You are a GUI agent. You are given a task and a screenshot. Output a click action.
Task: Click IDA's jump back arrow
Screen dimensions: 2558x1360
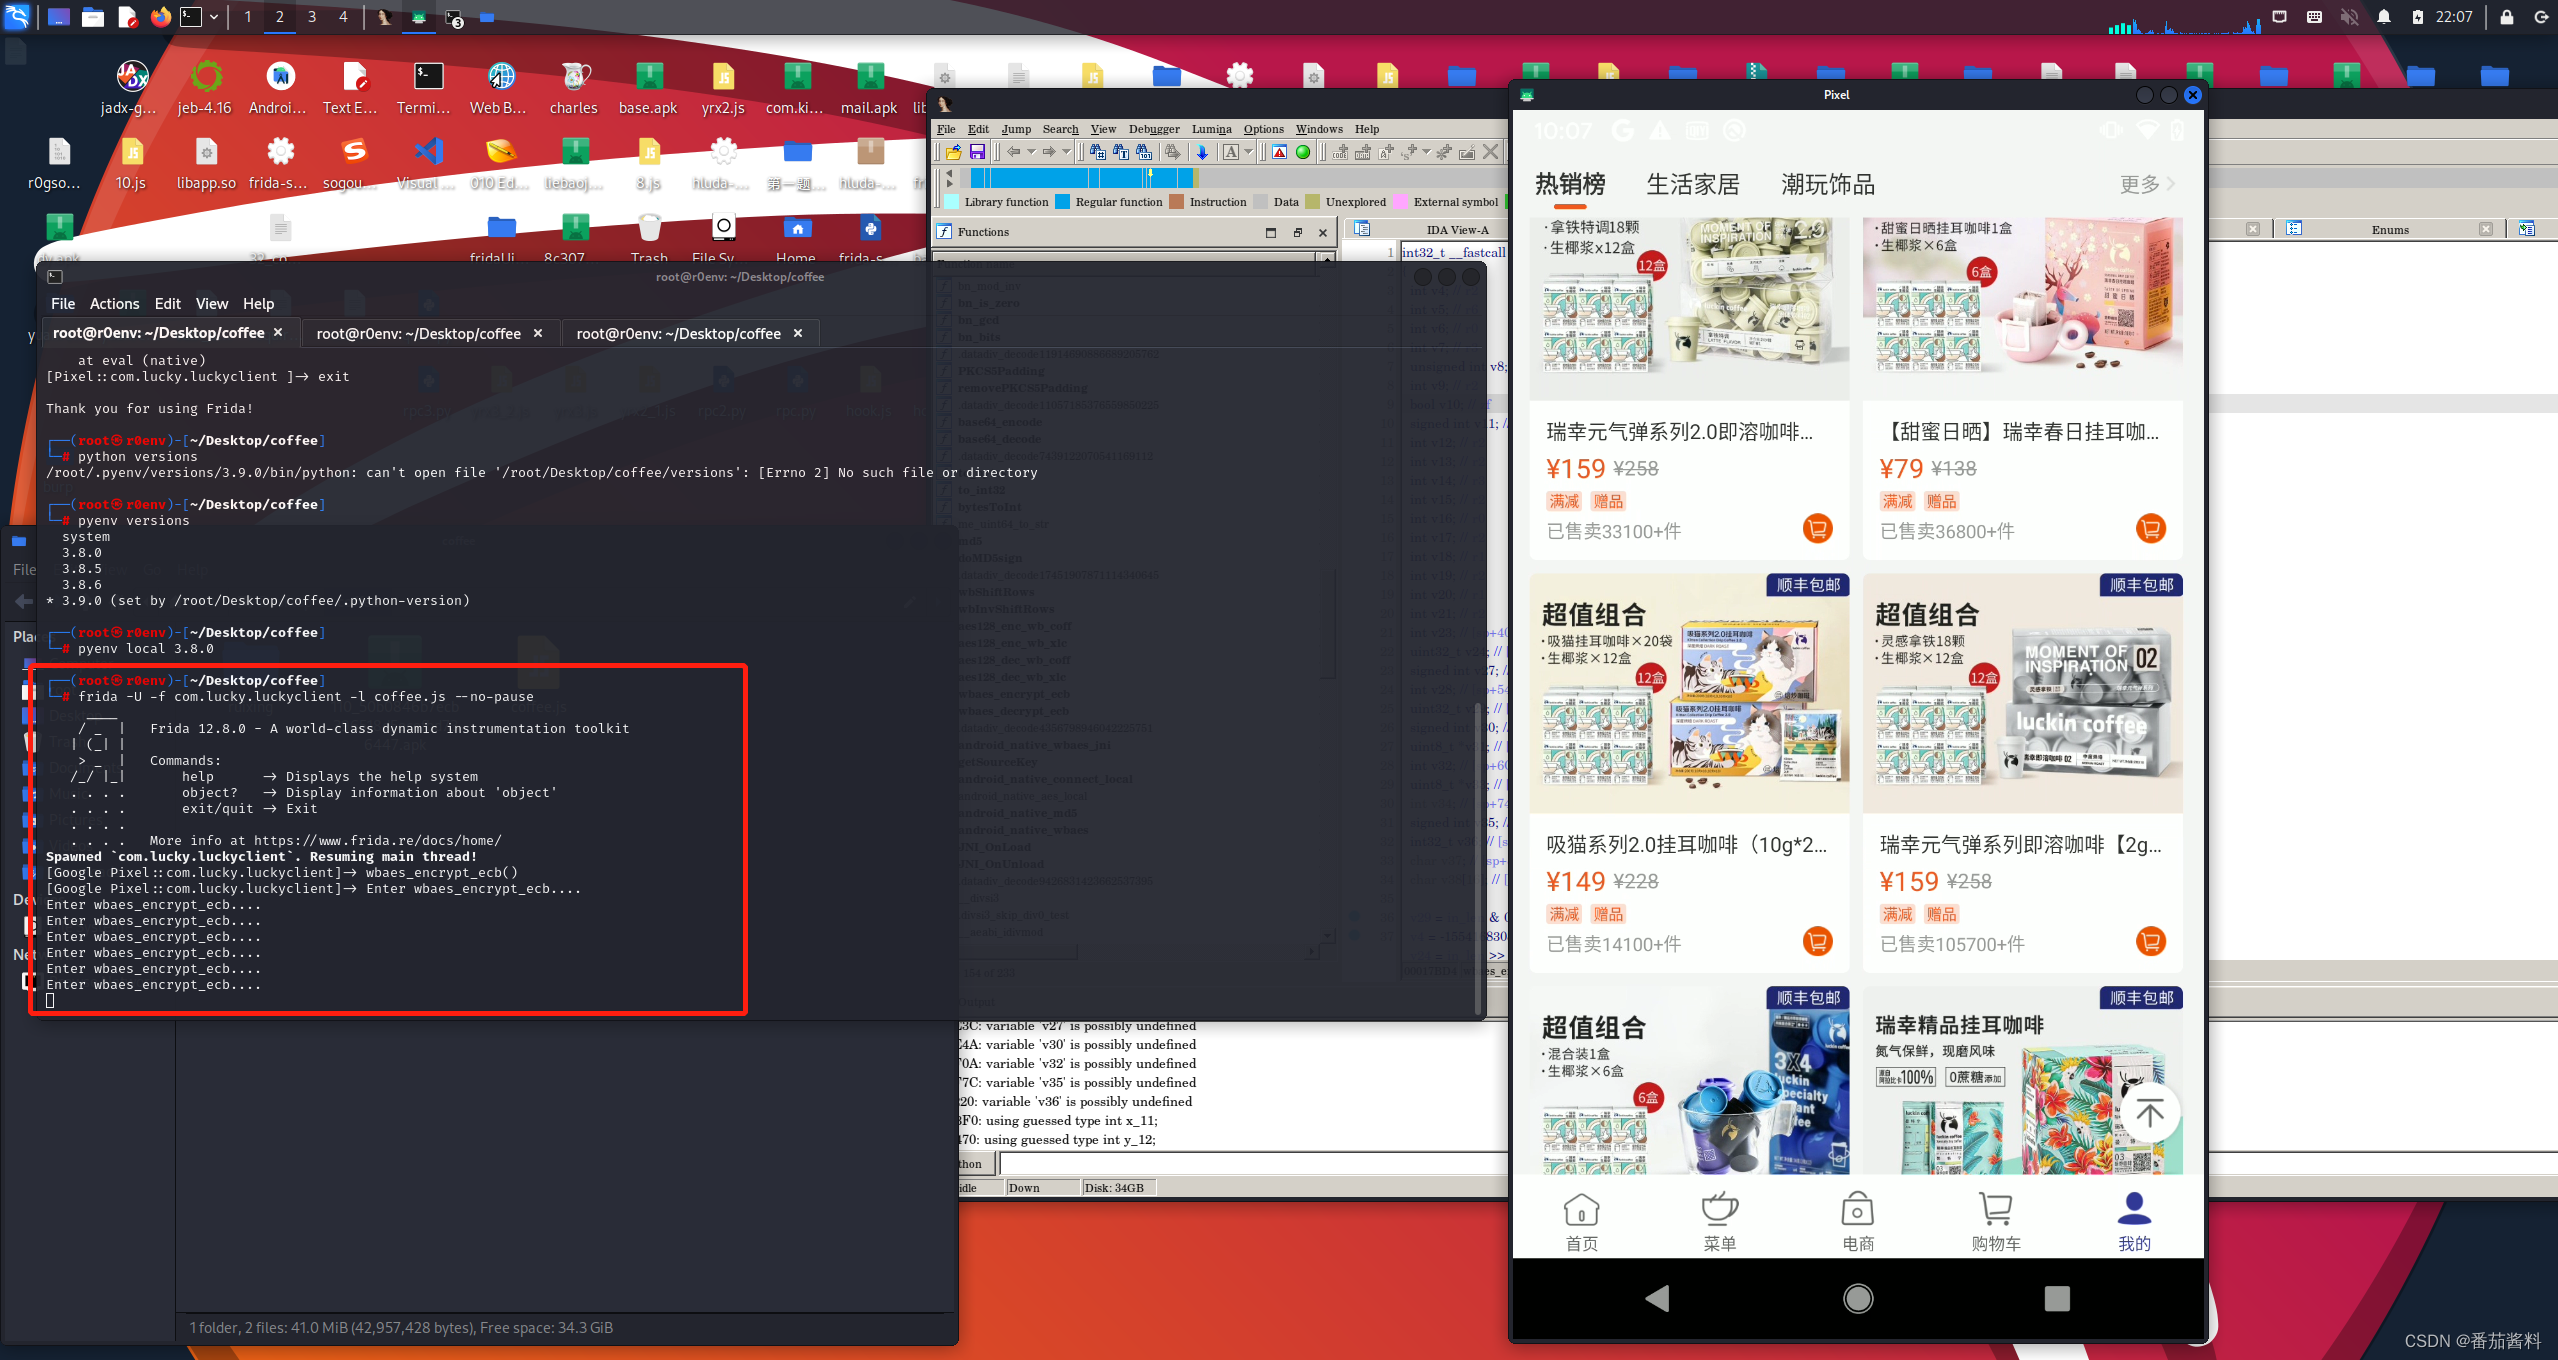tap(1014, 152)
